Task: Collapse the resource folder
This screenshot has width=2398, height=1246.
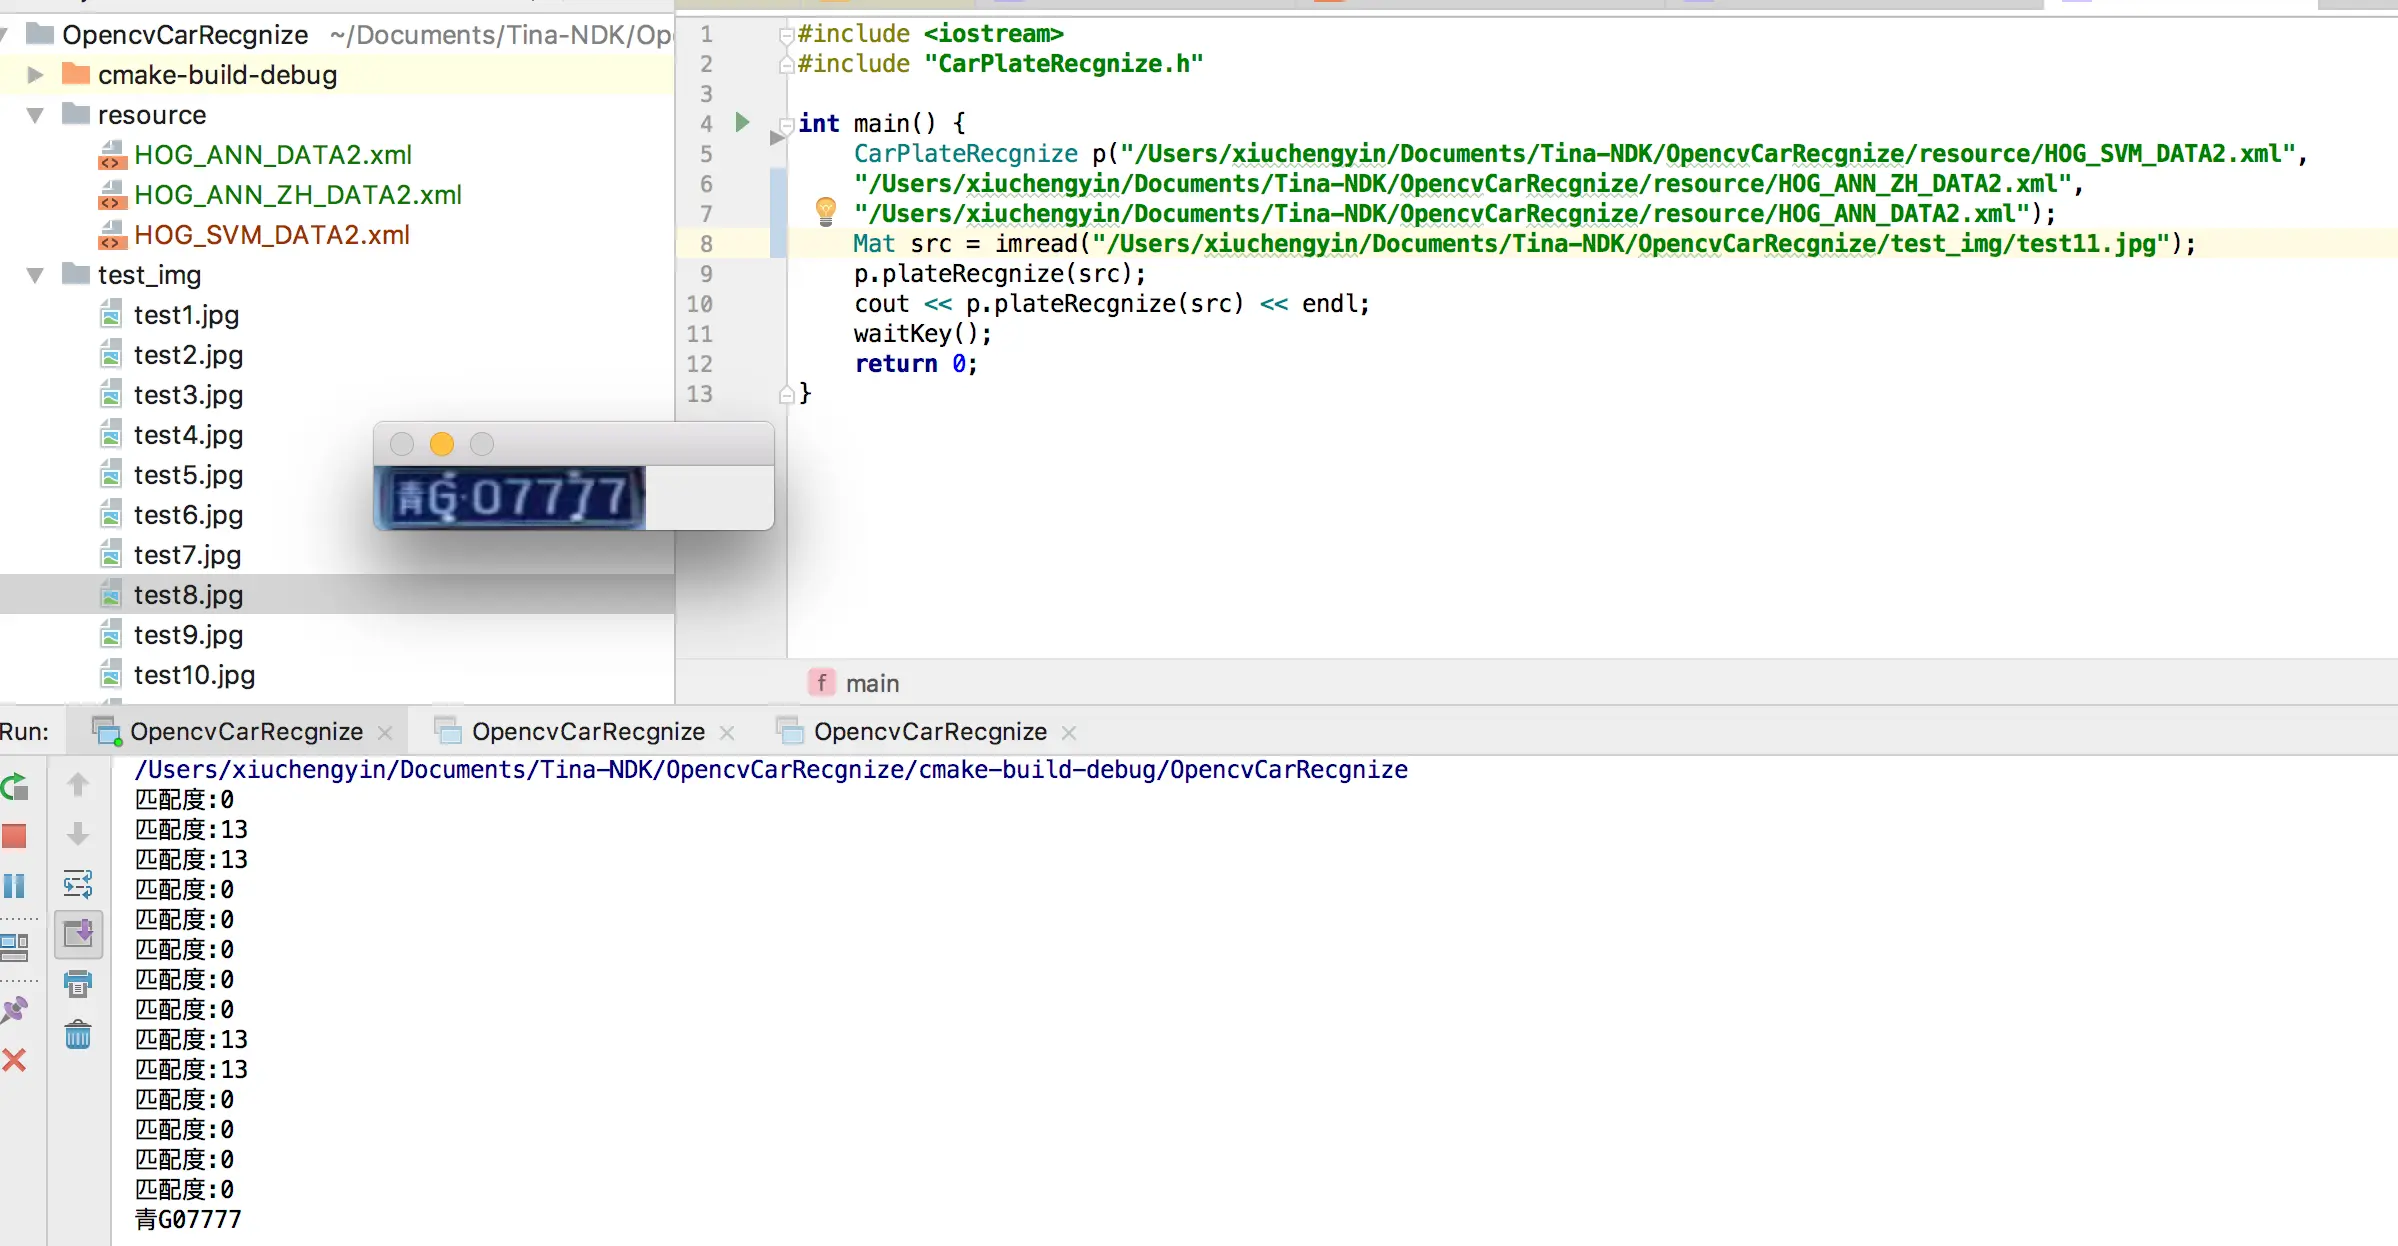Action: [x=35, y=115]
